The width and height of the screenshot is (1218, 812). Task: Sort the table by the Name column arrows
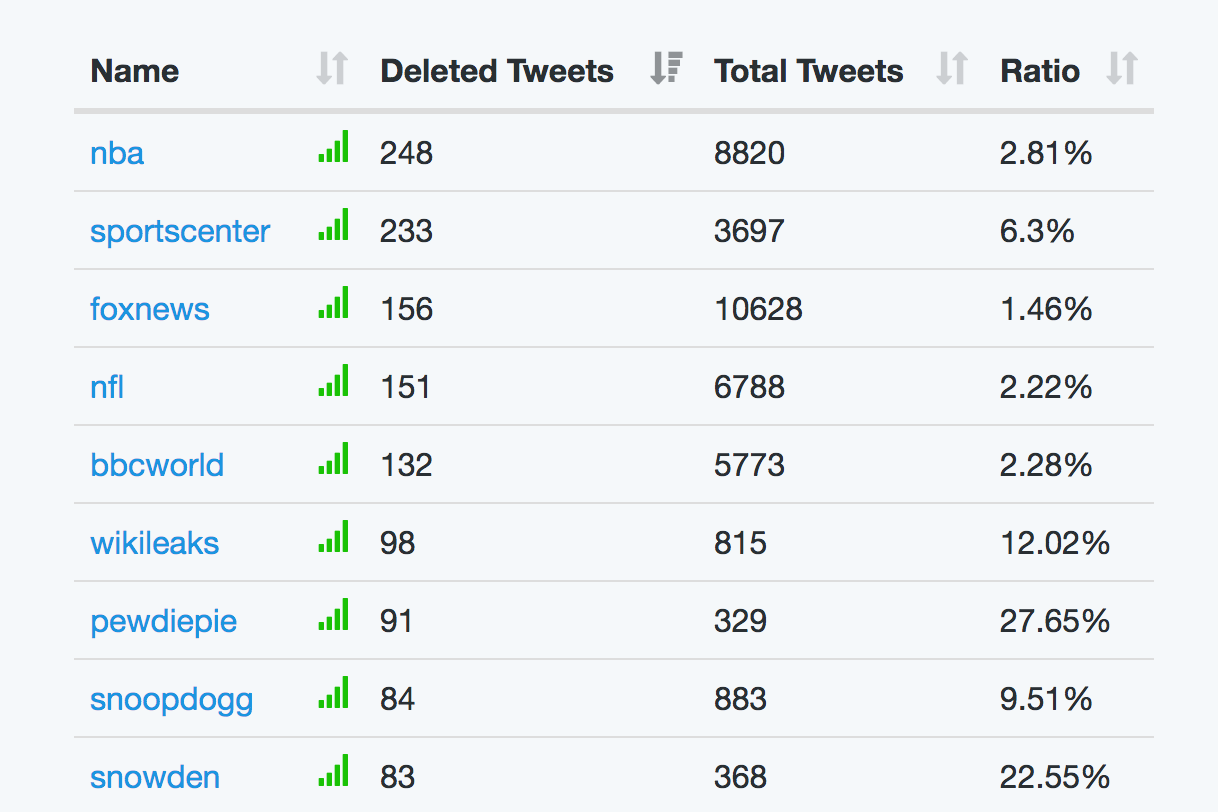point(331,69)
